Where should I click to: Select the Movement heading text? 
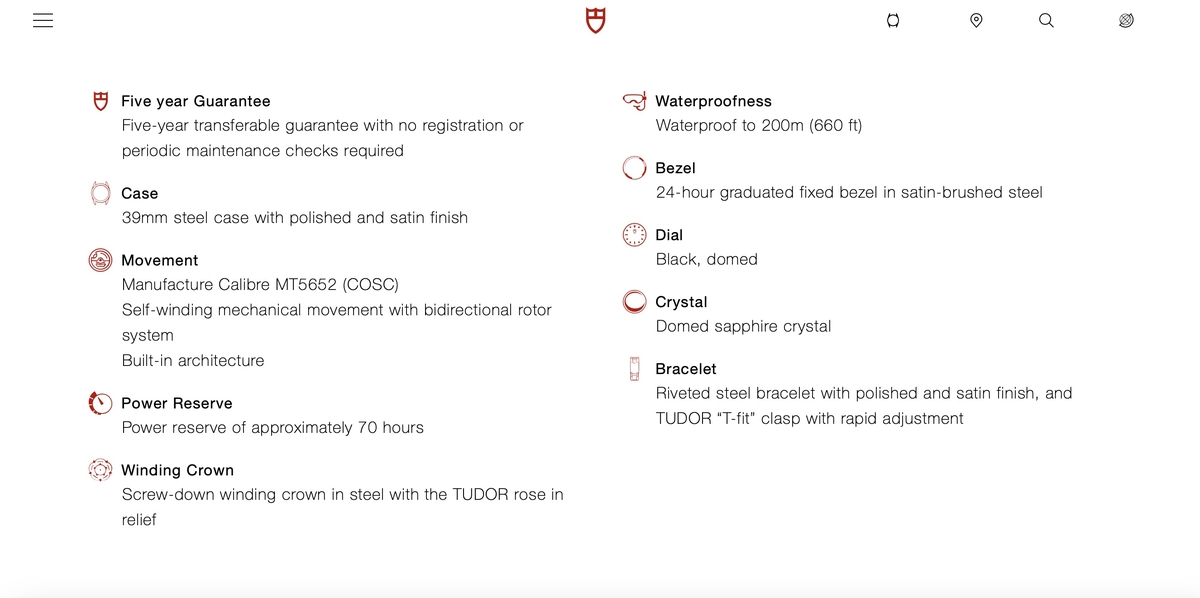(x=160, y=260)
